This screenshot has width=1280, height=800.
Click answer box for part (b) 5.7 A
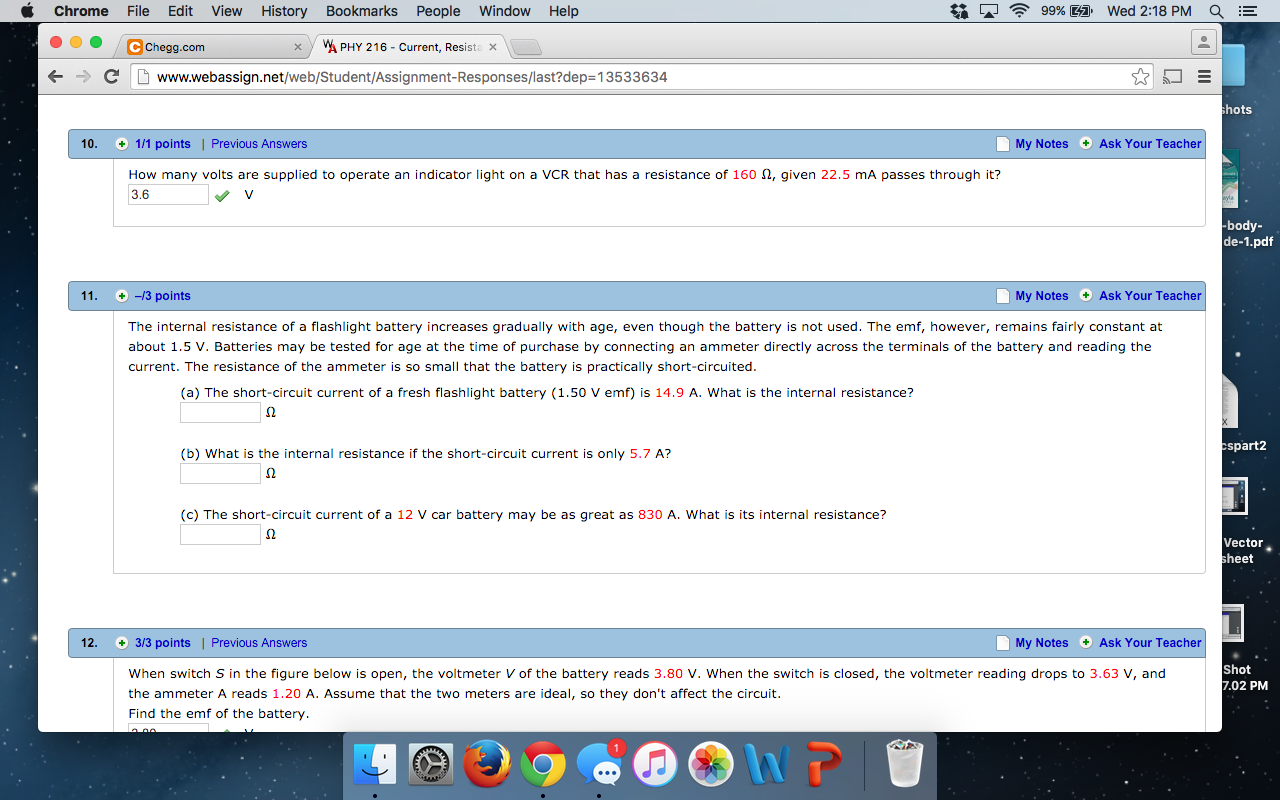220,474
